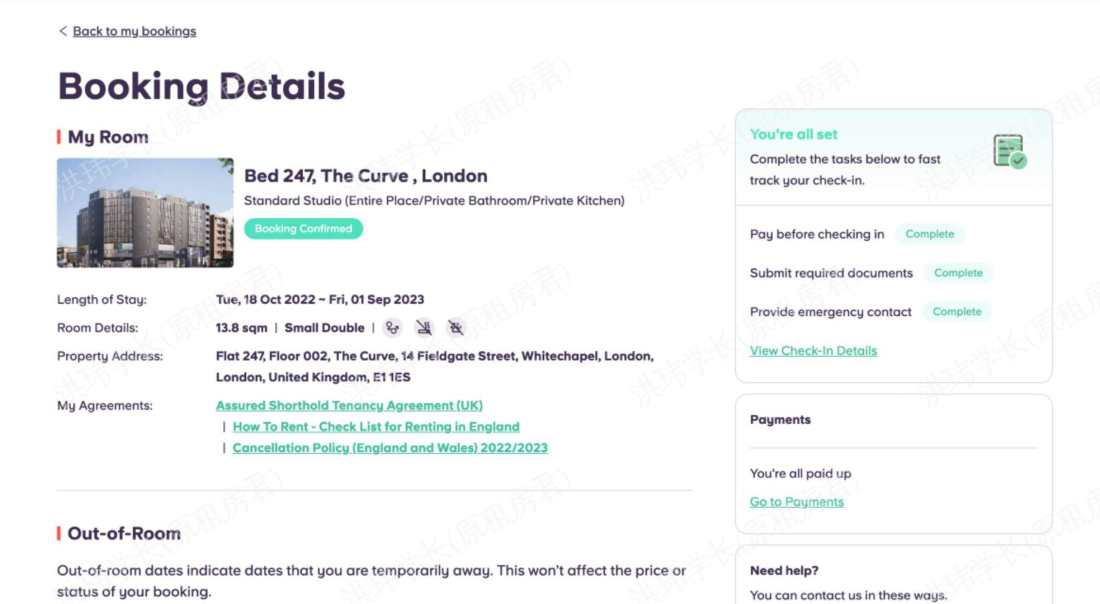Image resolution: width=1100 pixels, height=604 pixels.
Task: Open View Check-In Details link
Action: [x=813, y=351]
